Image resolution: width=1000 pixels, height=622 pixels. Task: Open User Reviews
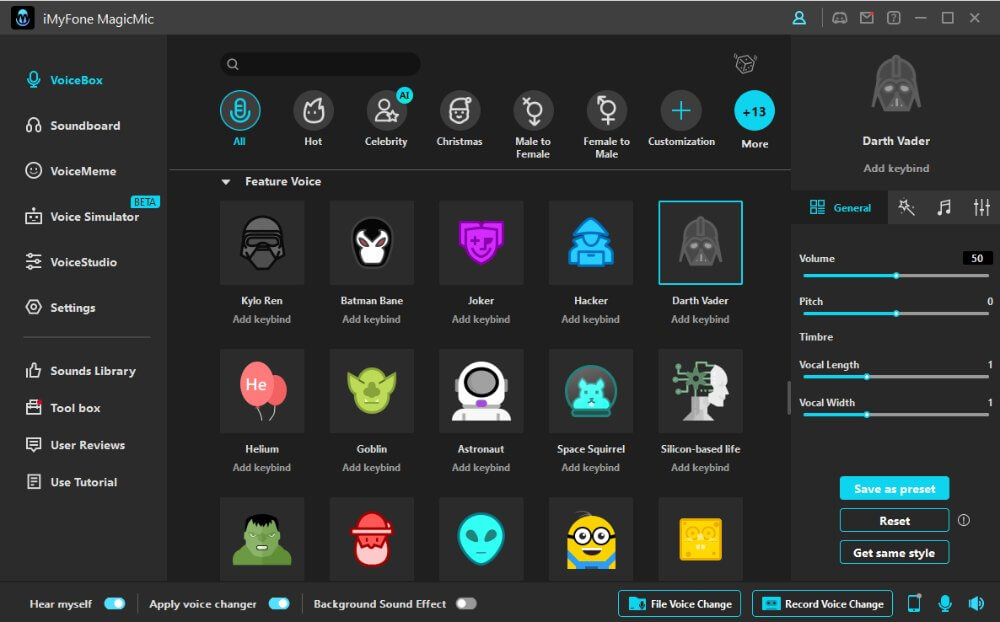click(75, 445)
